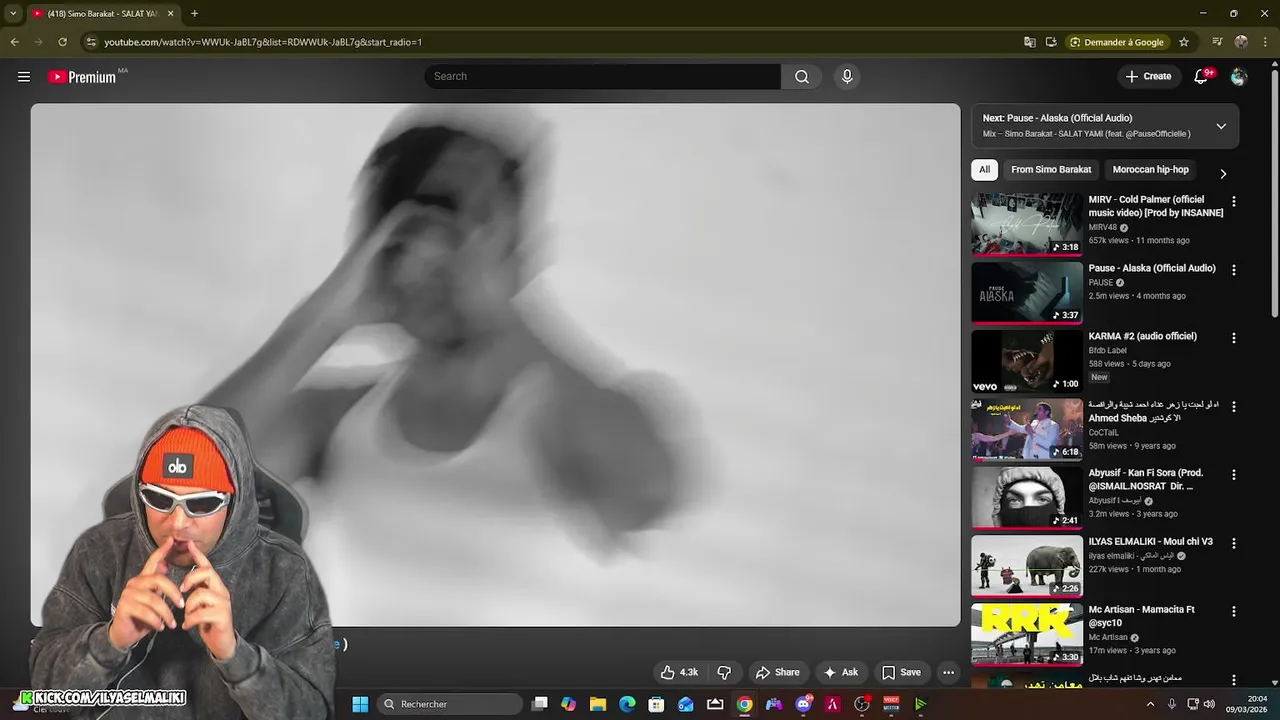Viewport: 1280px width, 720px height.
Task: Bookmark this page with star icon
Action: pos(1184,42)
